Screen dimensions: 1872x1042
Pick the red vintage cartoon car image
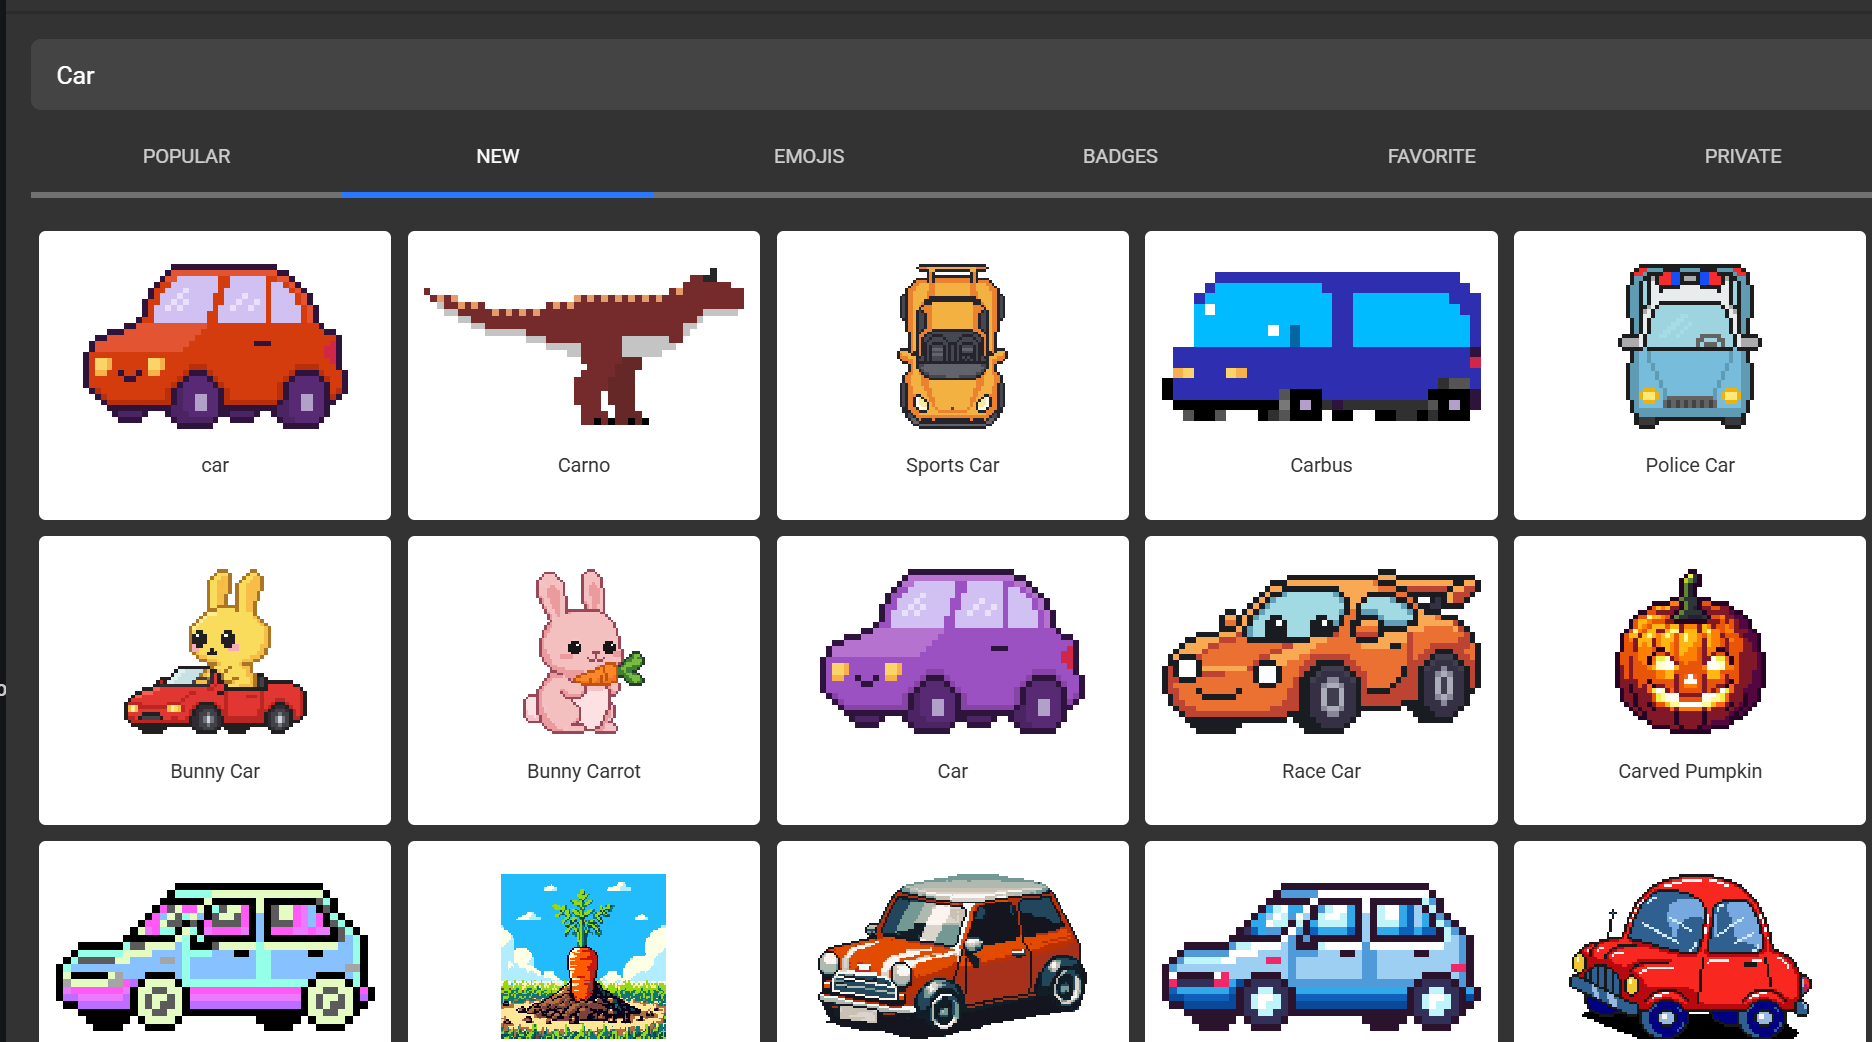1690,957
